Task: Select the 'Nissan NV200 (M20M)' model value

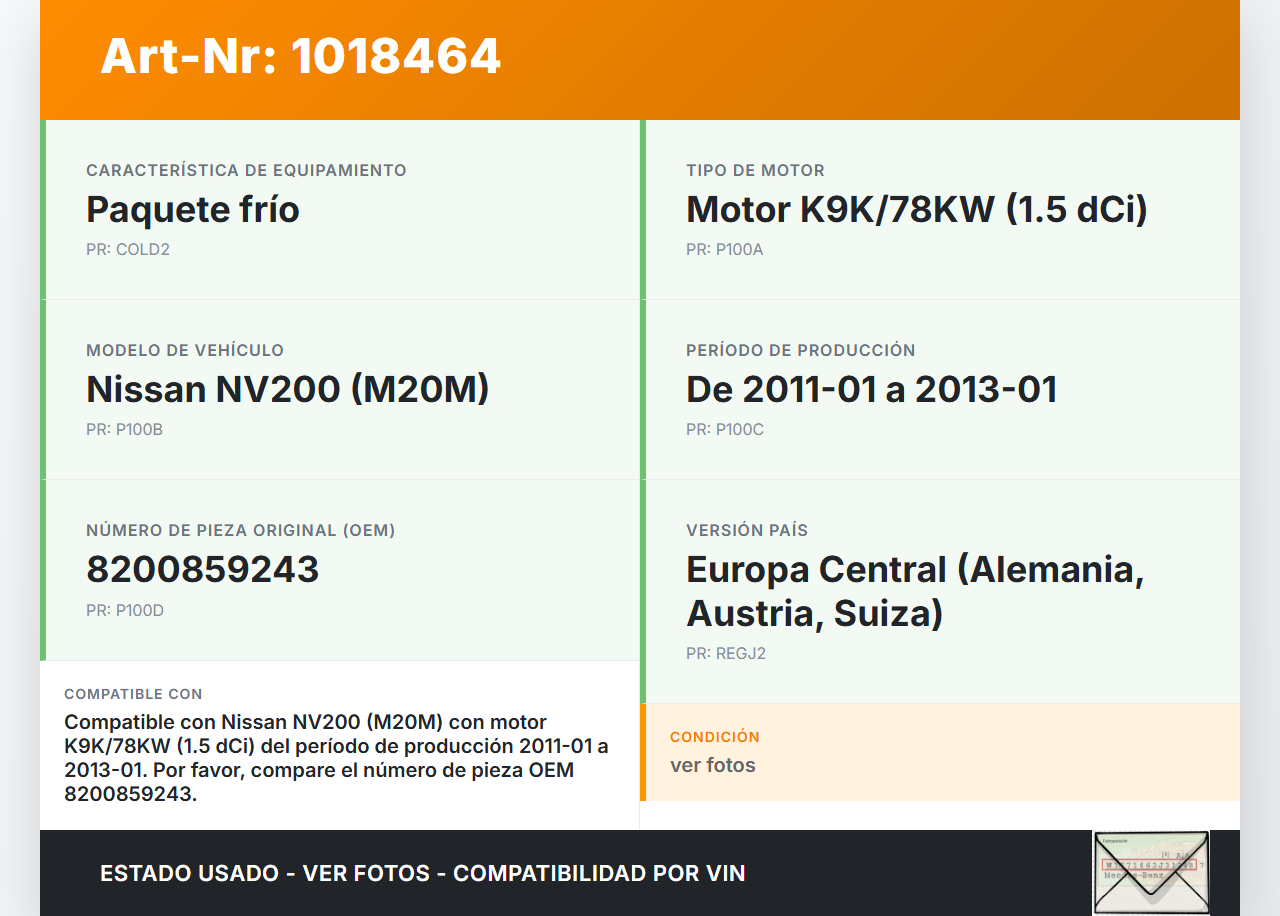Action: pos(287,390)
